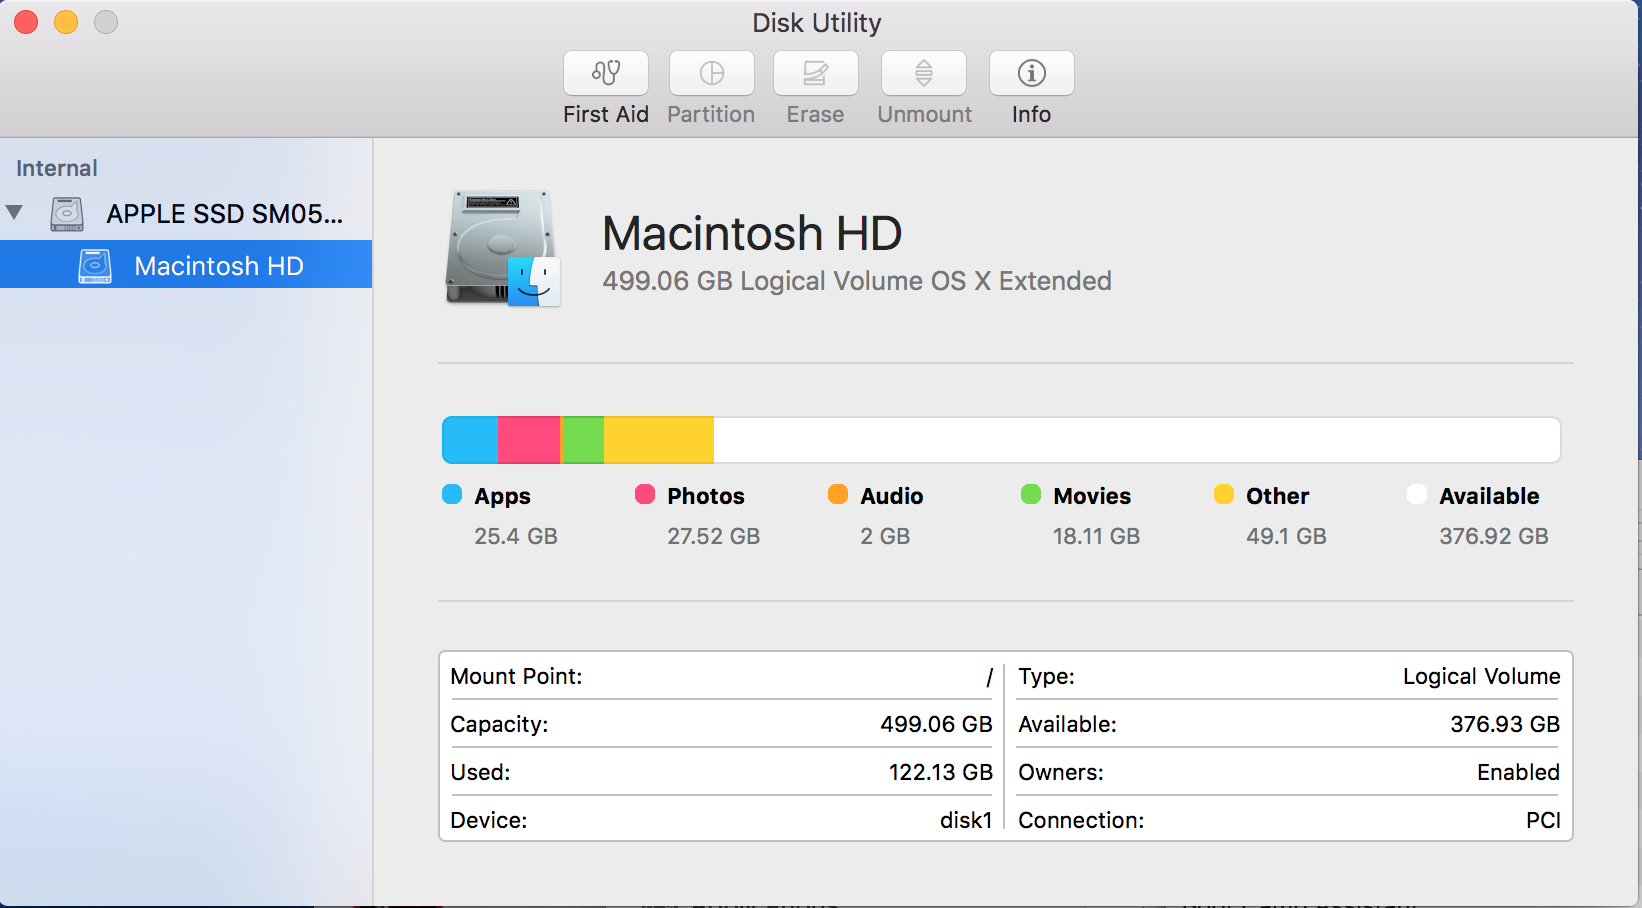Screen dimensions: 1642x908
Task: Click the Capacity value 499.06 GB
Action: click(936, 724)
